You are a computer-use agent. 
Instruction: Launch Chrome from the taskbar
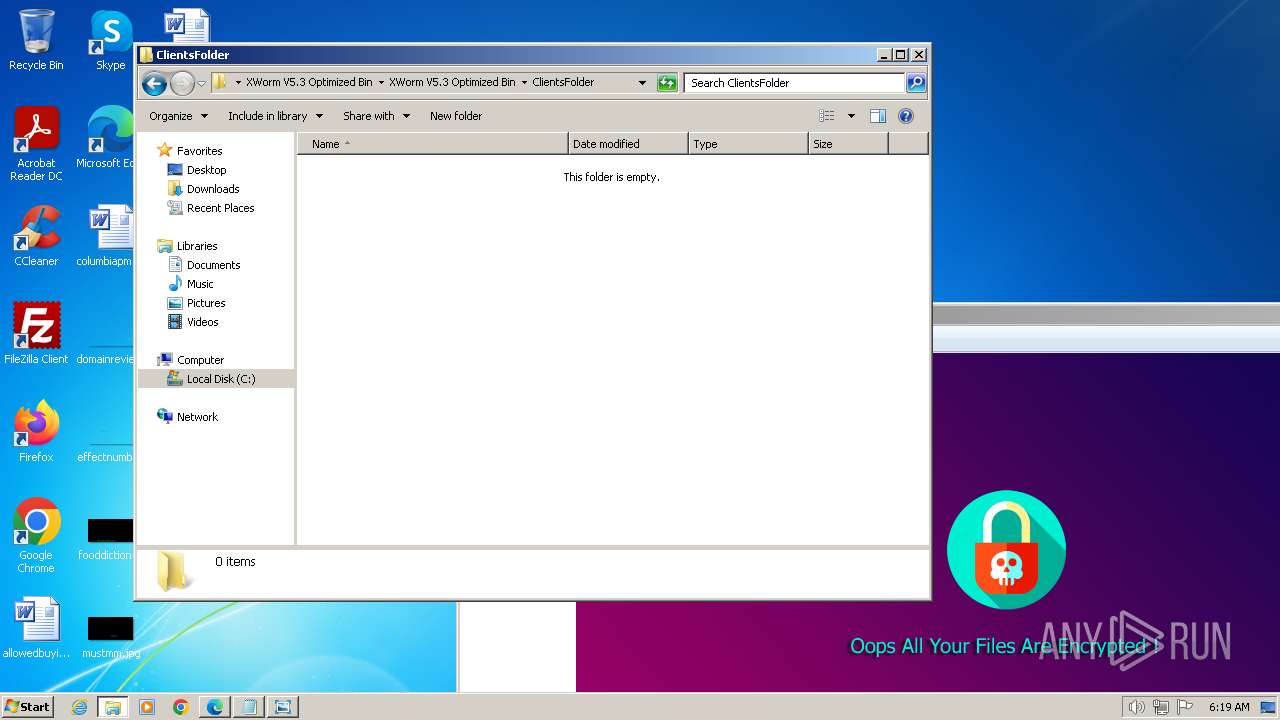pos(181,707)
